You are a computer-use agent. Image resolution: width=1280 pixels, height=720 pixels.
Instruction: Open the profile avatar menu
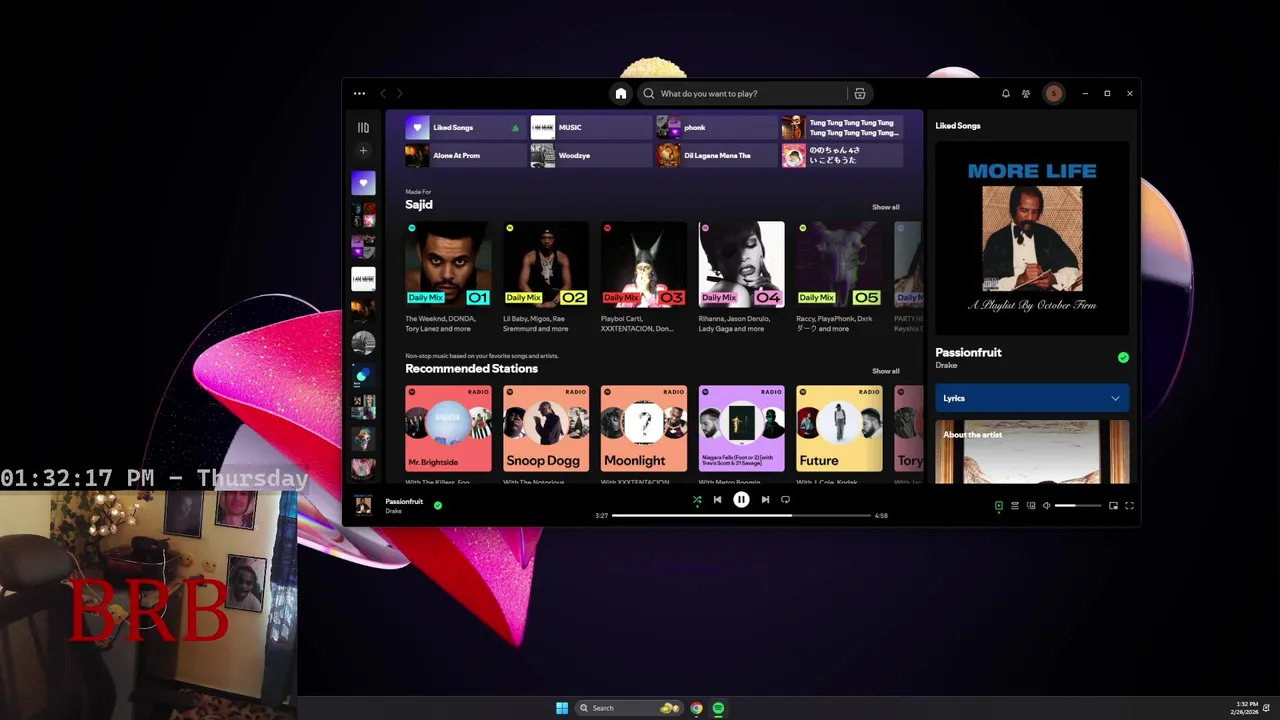1053,93
